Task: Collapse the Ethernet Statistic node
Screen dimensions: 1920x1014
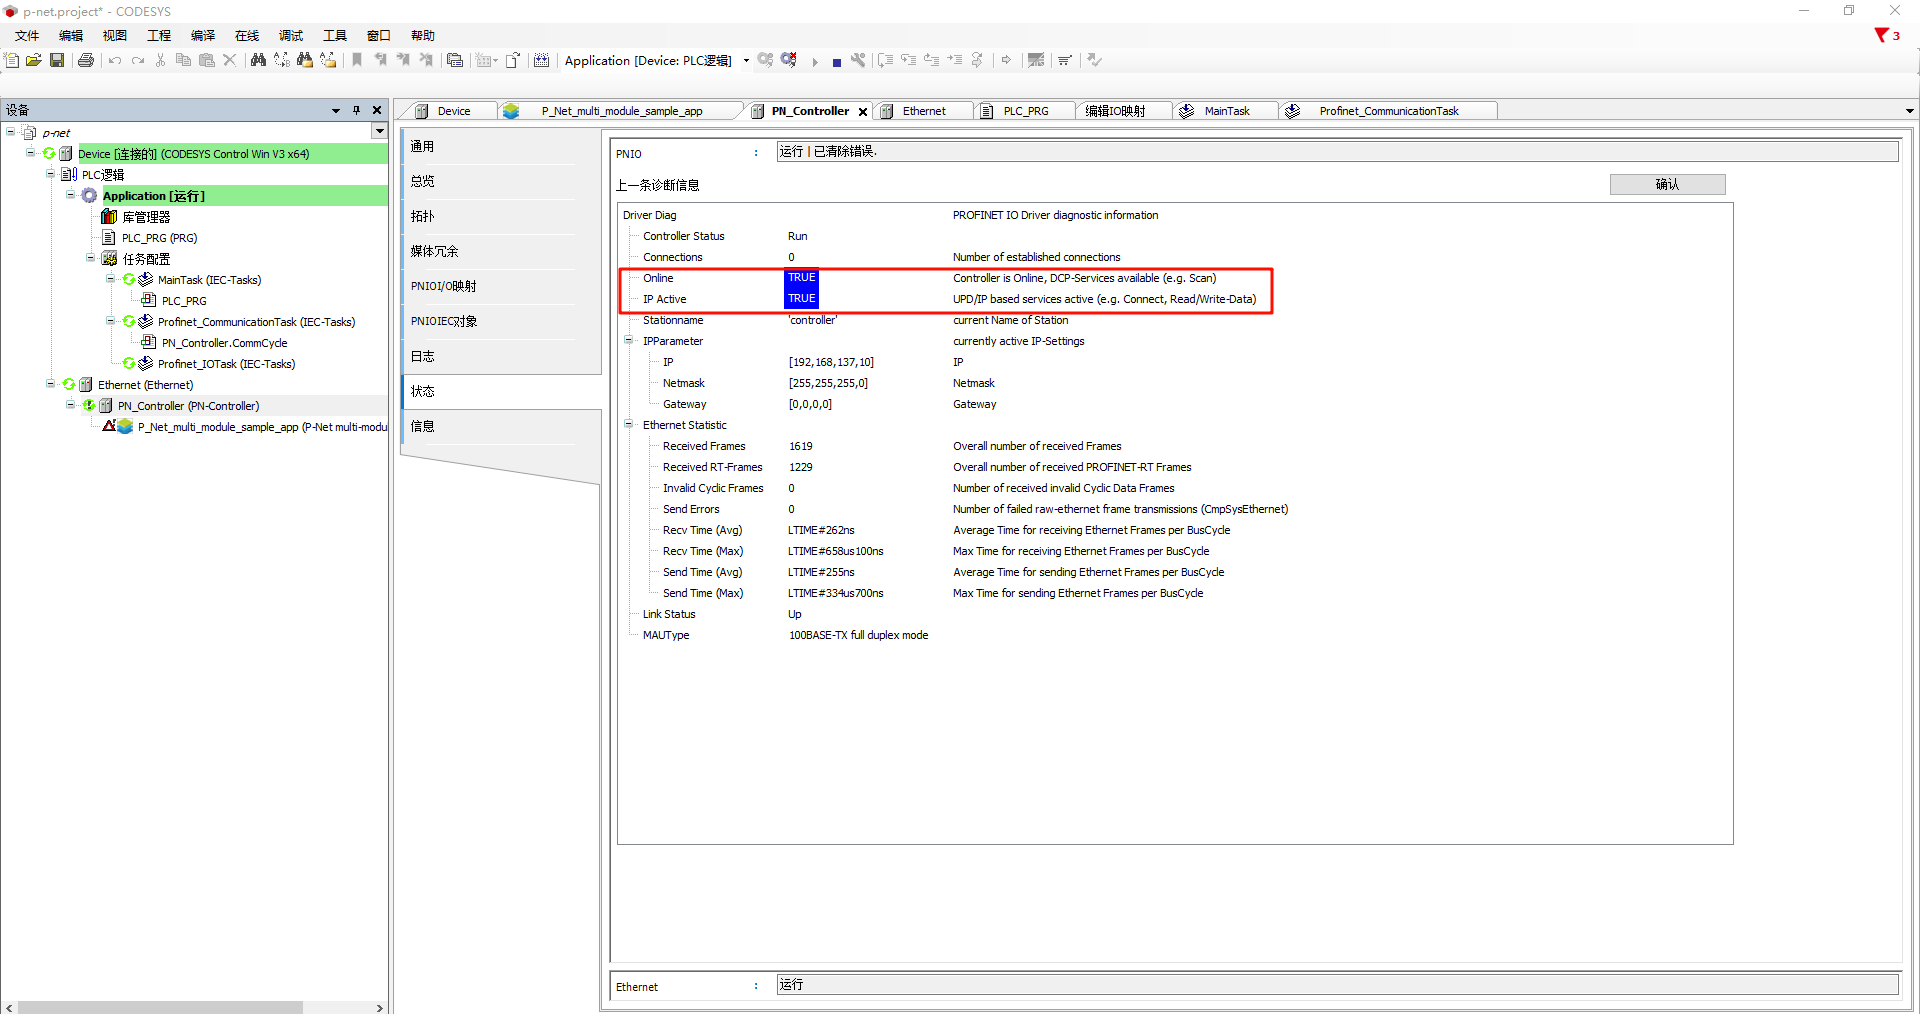Action: (x=629, y=425)
